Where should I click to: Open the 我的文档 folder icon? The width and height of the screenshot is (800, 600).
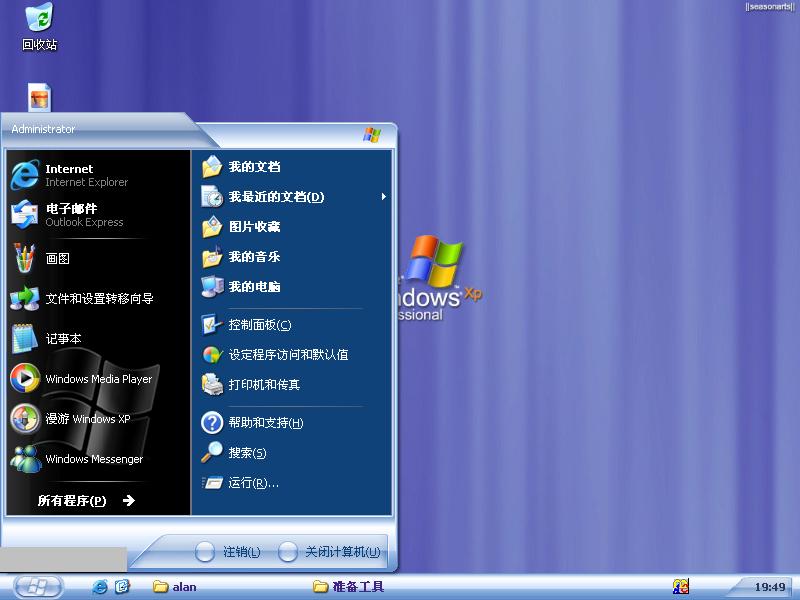point(212,167)
